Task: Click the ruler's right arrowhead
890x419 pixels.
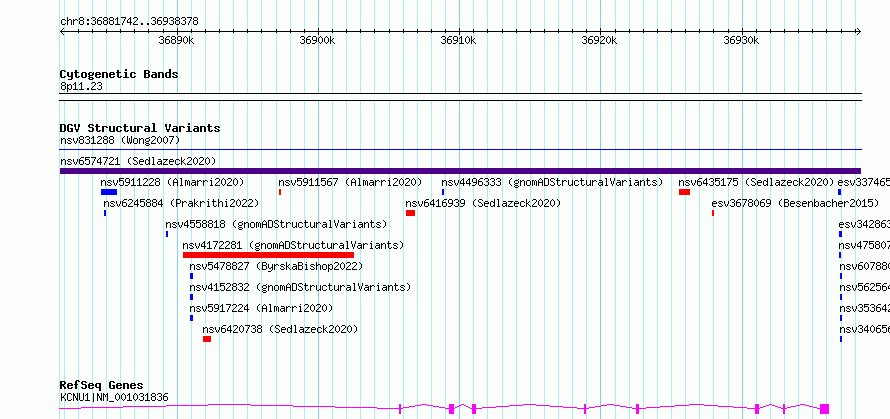Action: click(x=858, y=31)
